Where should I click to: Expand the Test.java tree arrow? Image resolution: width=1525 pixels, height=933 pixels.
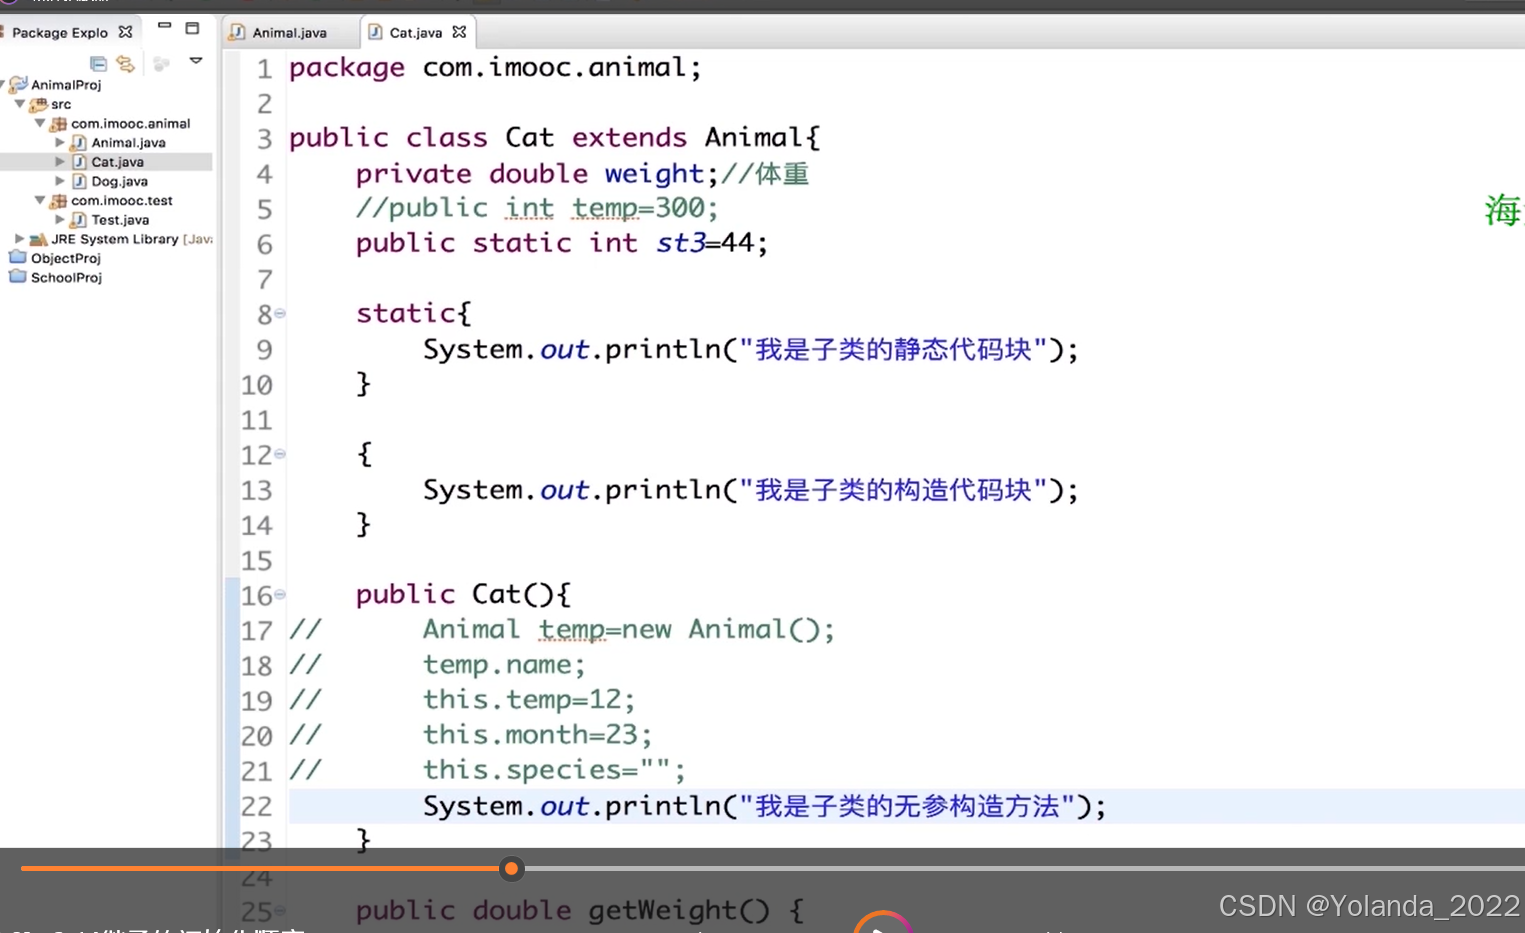coord(59,219)
